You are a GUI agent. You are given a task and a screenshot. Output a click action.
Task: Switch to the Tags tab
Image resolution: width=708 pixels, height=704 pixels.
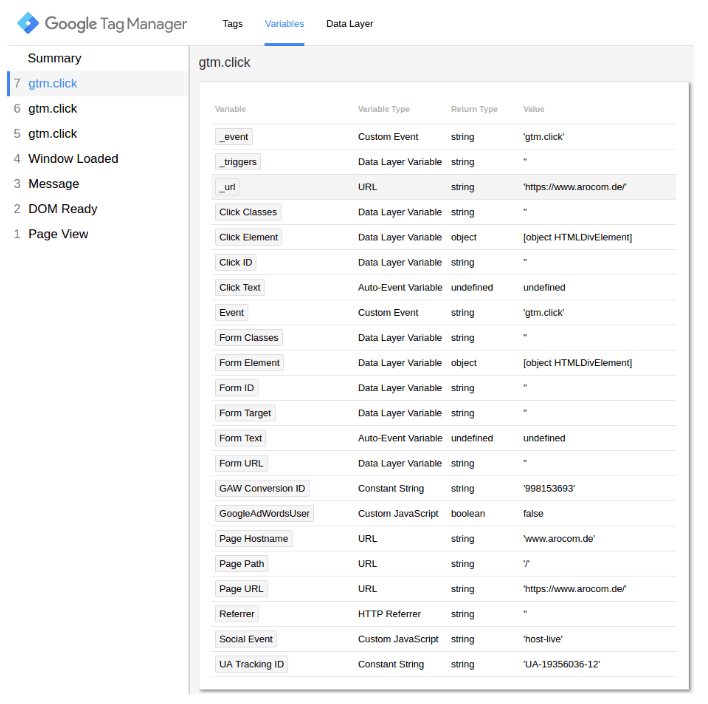coord(232,23)
